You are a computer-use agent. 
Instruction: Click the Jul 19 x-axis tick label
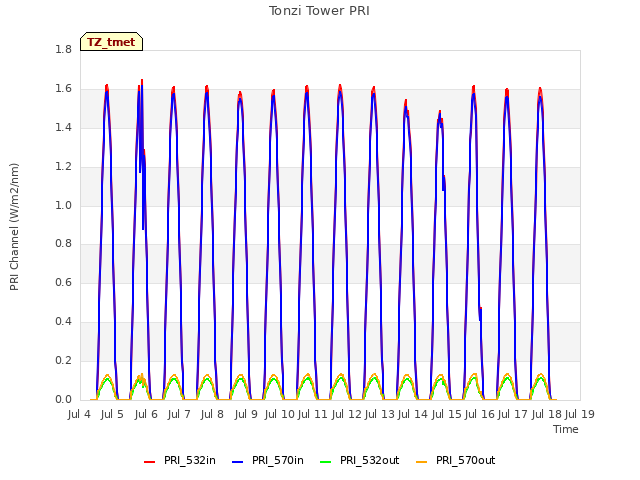click(580, 414)
